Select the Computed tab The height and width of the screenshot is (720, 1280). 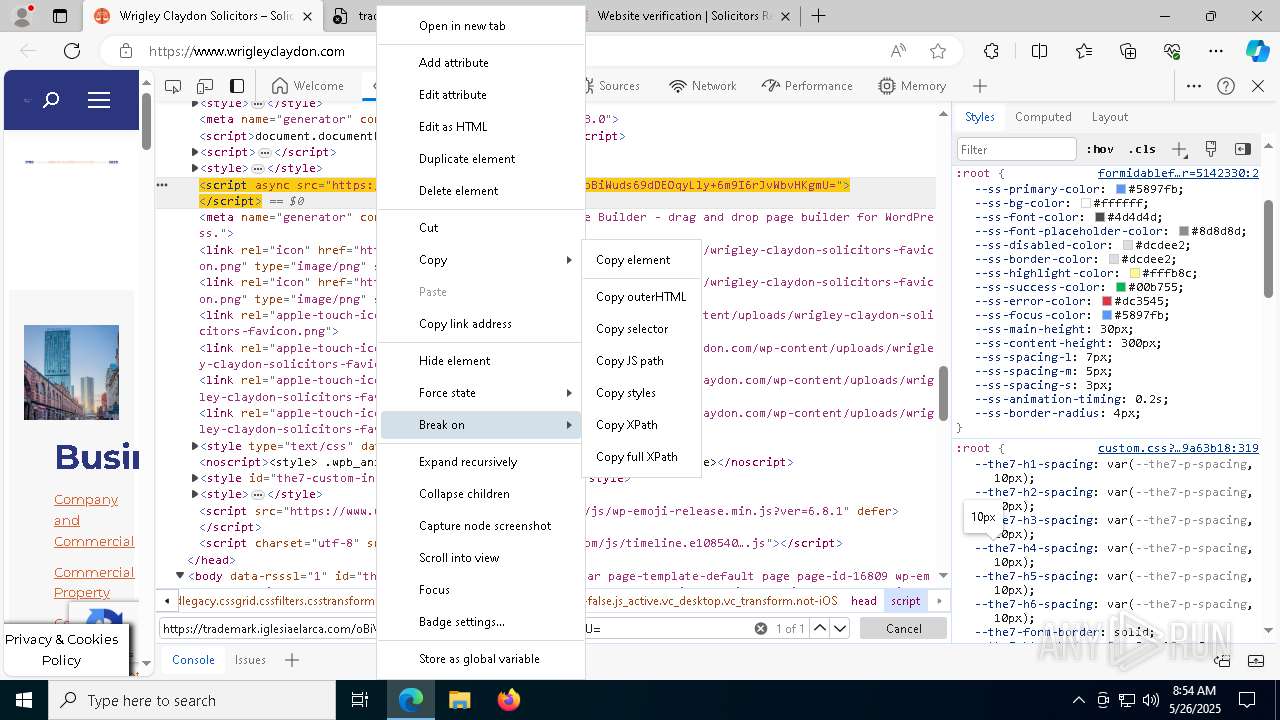tap(1043, 117)
